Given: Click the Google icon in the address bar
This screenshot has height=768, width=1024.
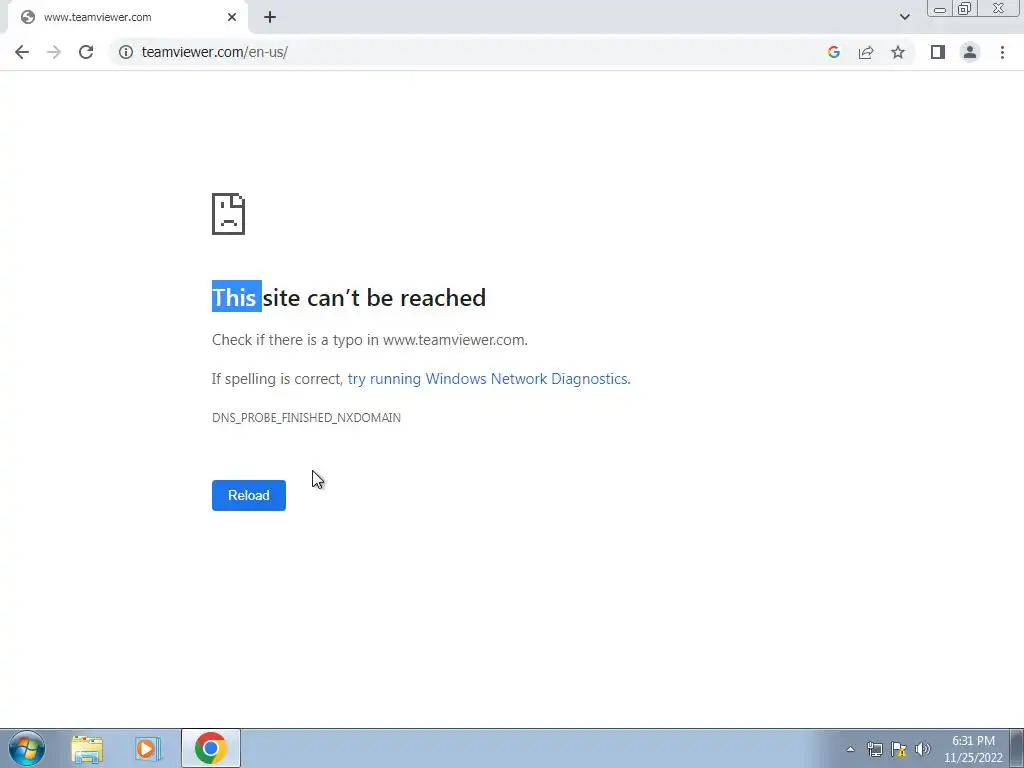Looking at the screenshot, I should [833, 52].
